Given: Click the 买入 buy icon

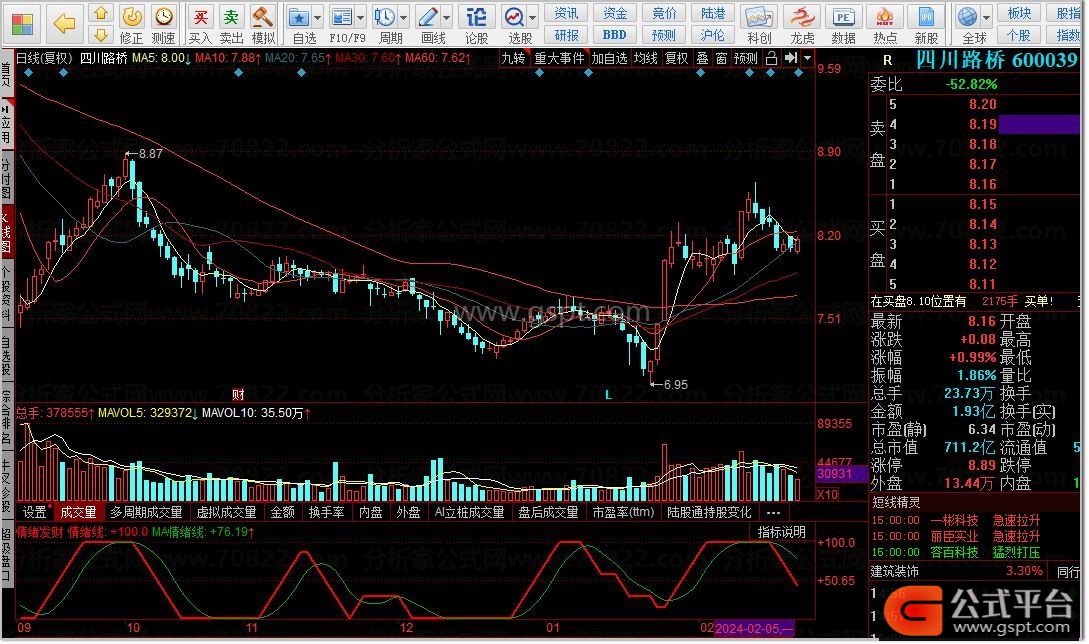Looking at the screenshot, I should click(200, 24).
